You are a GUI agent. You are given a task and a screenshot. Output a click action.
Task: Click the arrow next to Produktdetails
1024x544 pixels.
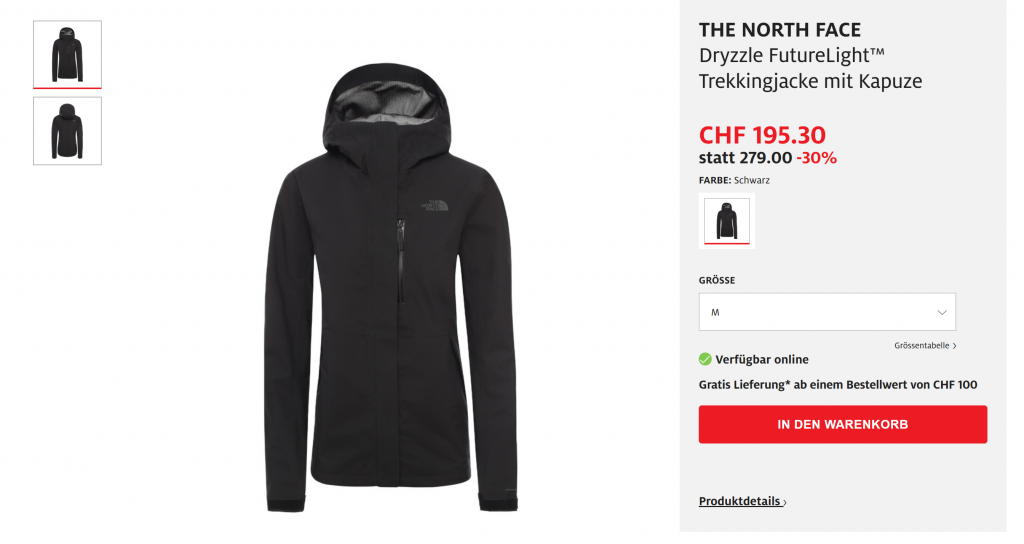[x=784, y=502]
